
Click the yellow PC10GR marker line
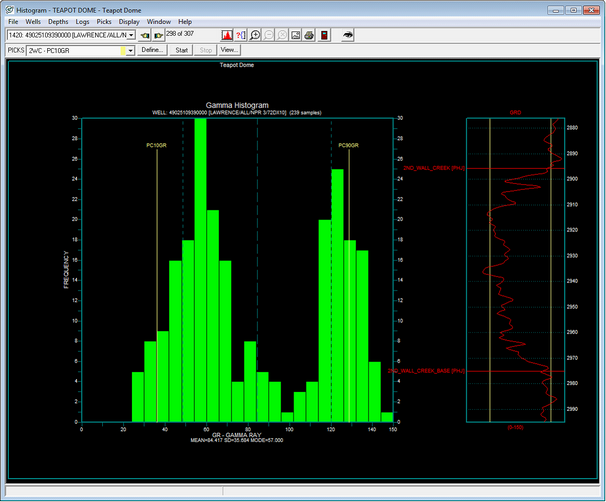(157, 250)
